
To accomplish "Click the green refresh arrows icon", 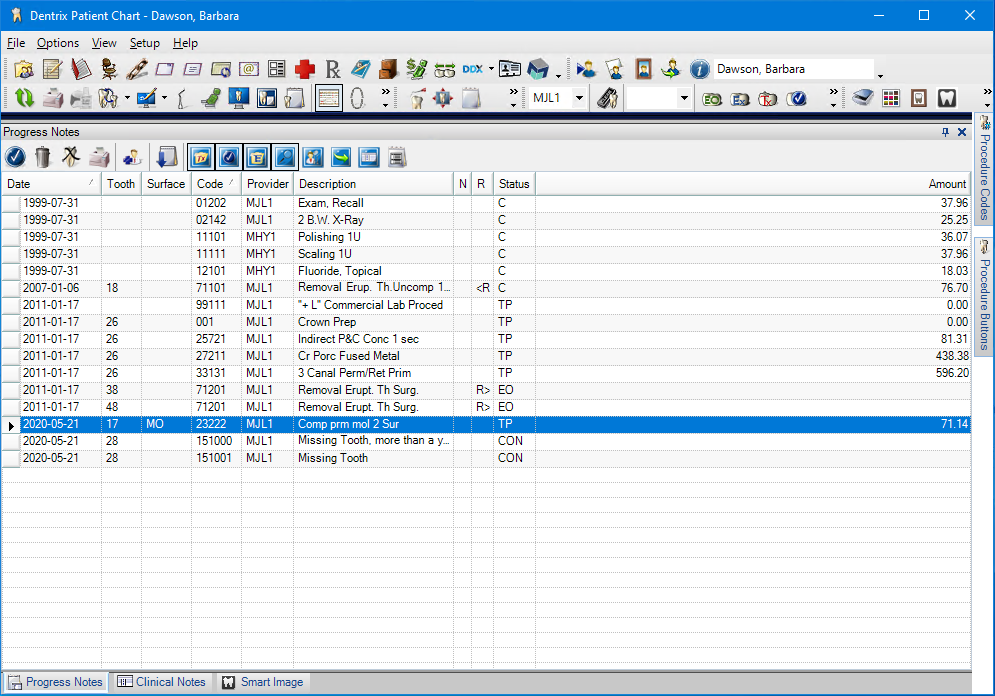I will pyautogui.click(x=24, y=98).
